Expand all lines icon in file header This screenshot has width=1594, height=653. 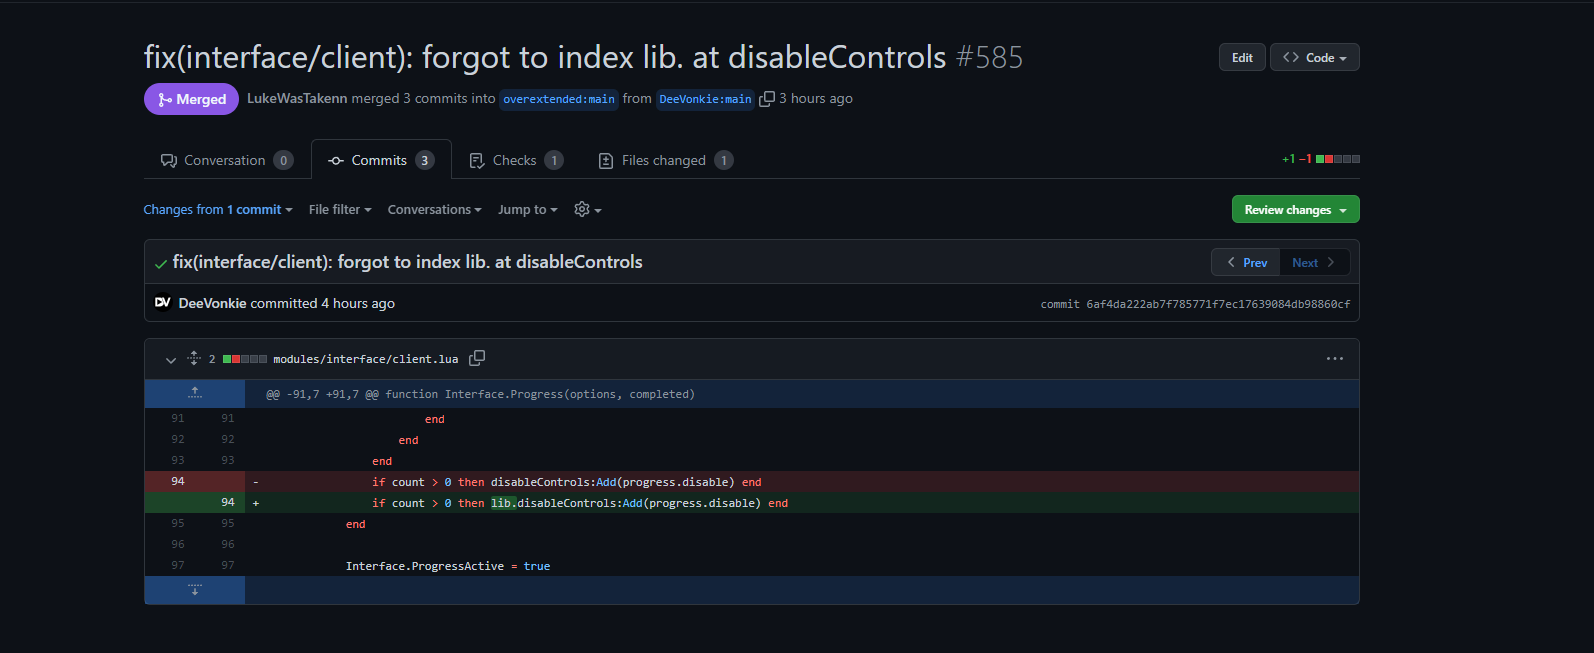tap(194, 359)
